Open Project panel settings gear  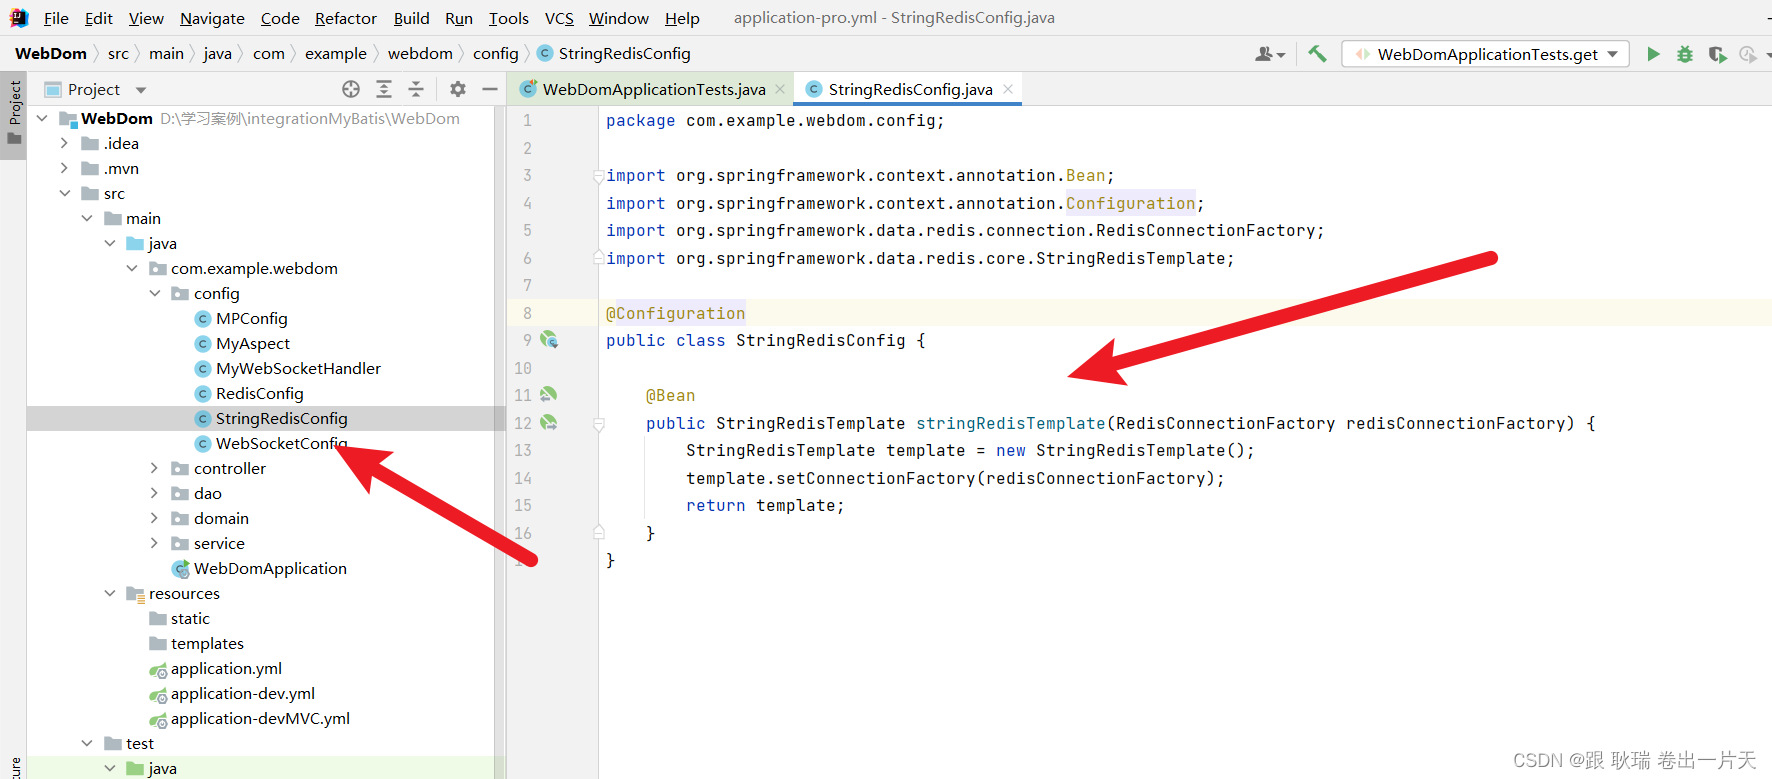tap(458, 89)
